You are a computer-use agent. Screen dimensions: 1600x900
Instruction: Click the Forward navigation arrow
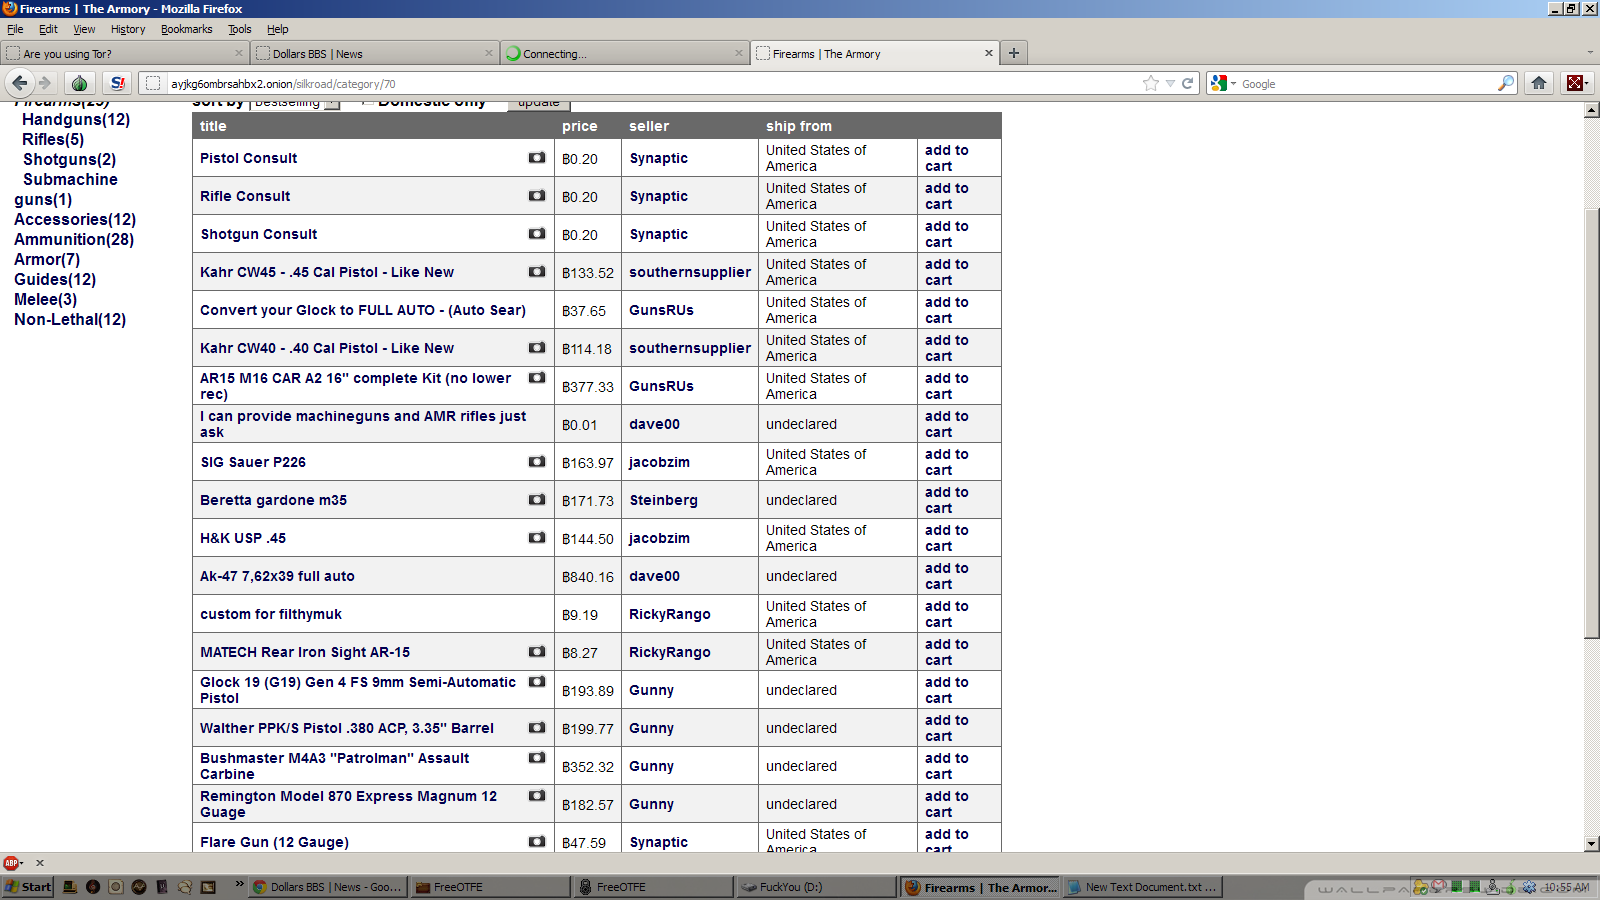point(45,83)
